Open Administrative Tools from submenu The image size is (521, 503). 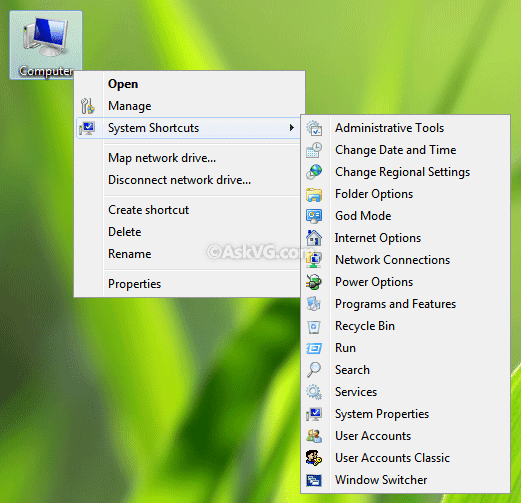405,128
